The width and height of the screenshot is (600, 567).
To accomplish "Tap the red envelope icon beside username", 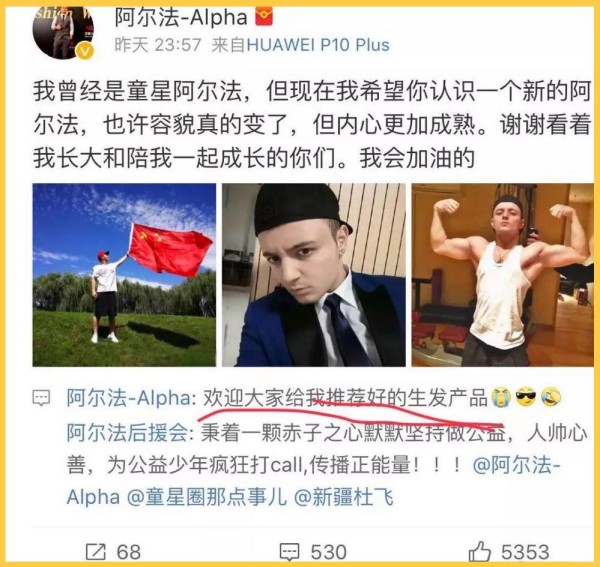I will (263, 17).
